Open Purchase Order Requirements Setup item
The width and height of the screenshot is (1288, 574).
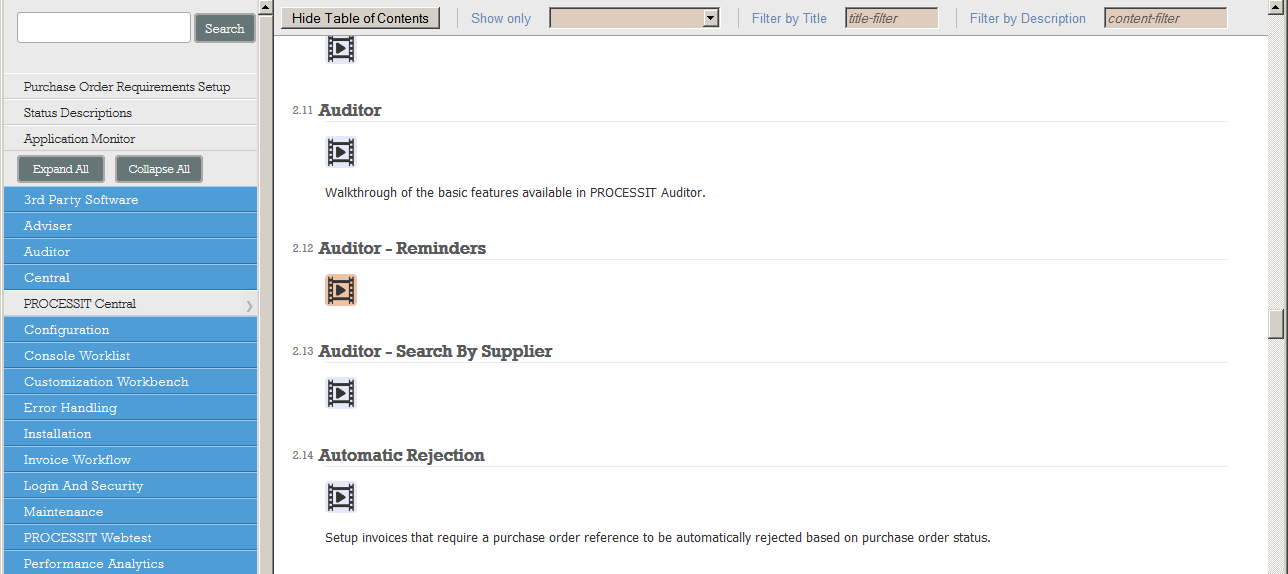click(x=127, y=87)
